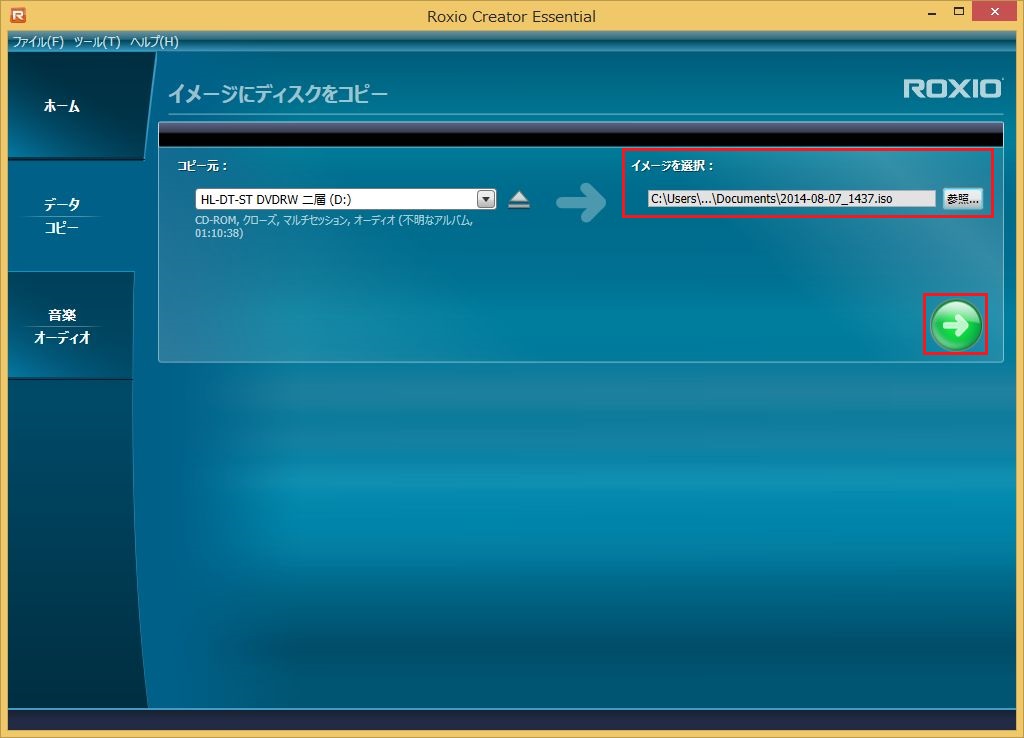
Task: Click the ROXIO logo at top right
Action: 952,89
